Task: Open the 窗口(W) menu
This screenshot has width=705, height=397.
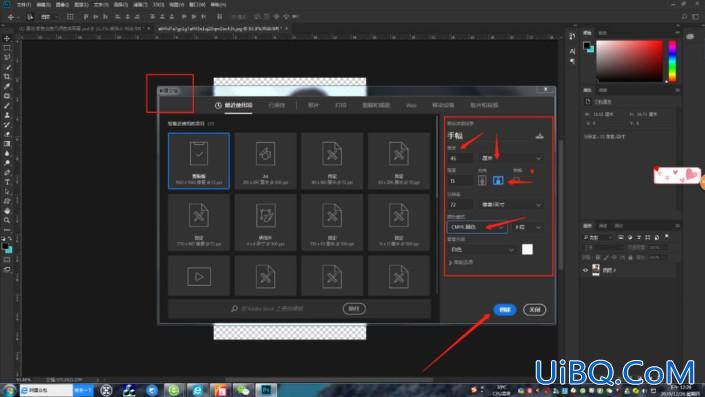Action: pos(197,4)
